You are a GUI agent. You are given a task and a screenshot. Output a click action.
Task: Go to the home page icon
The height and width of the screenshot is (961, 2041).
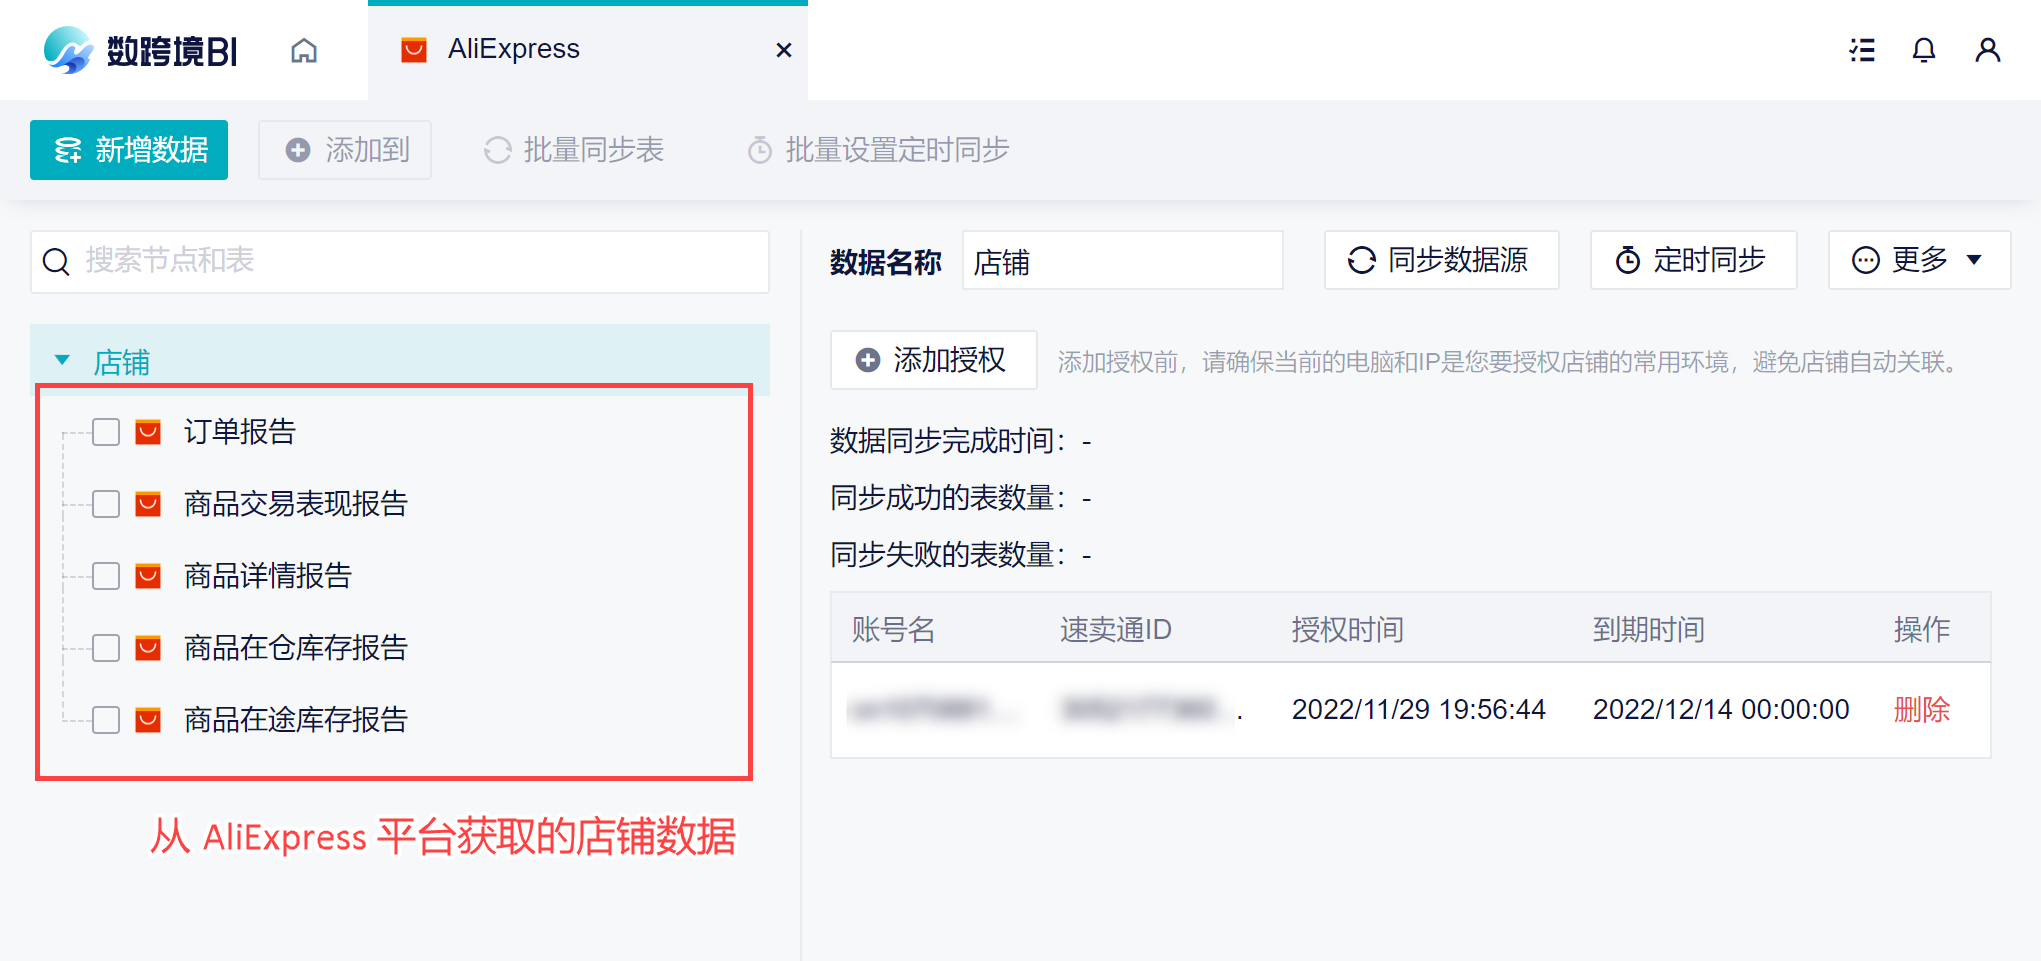click(x=304, y=50)
